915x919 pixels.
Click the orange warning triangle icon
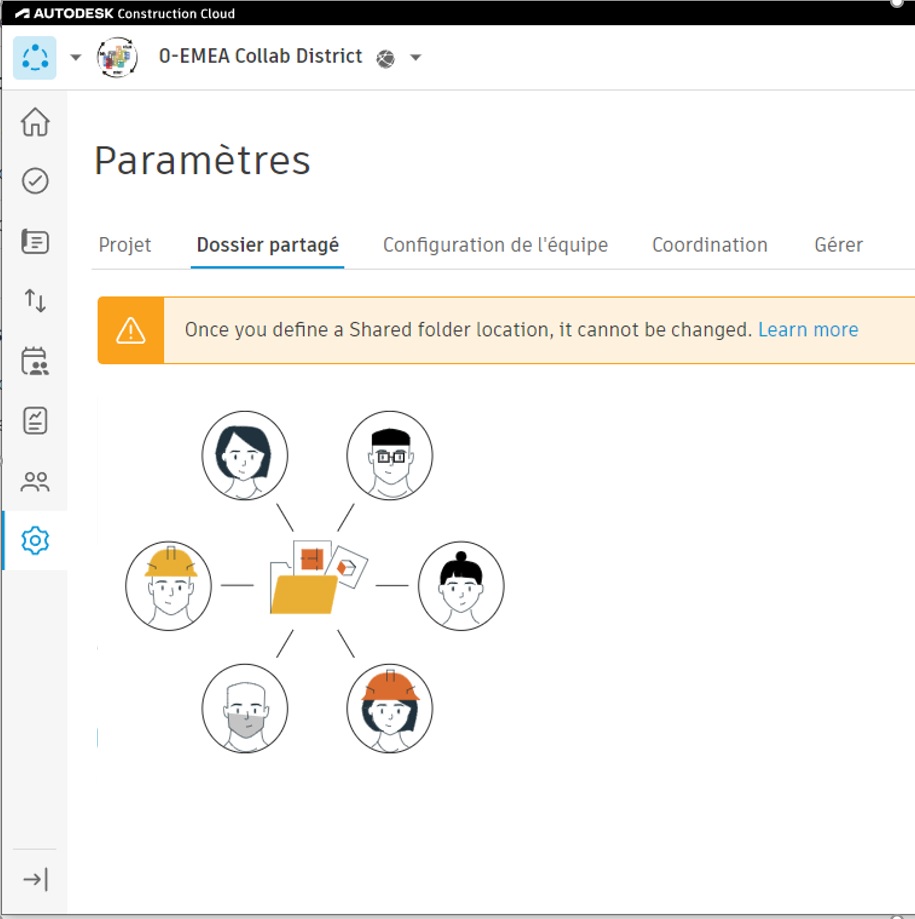pos(131,330)
